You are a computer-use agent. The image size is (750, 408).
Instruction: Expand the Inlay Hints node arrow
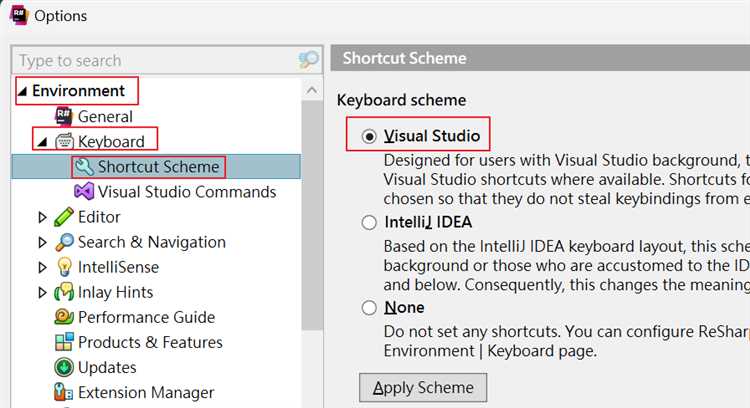click(x=42, y=292)
